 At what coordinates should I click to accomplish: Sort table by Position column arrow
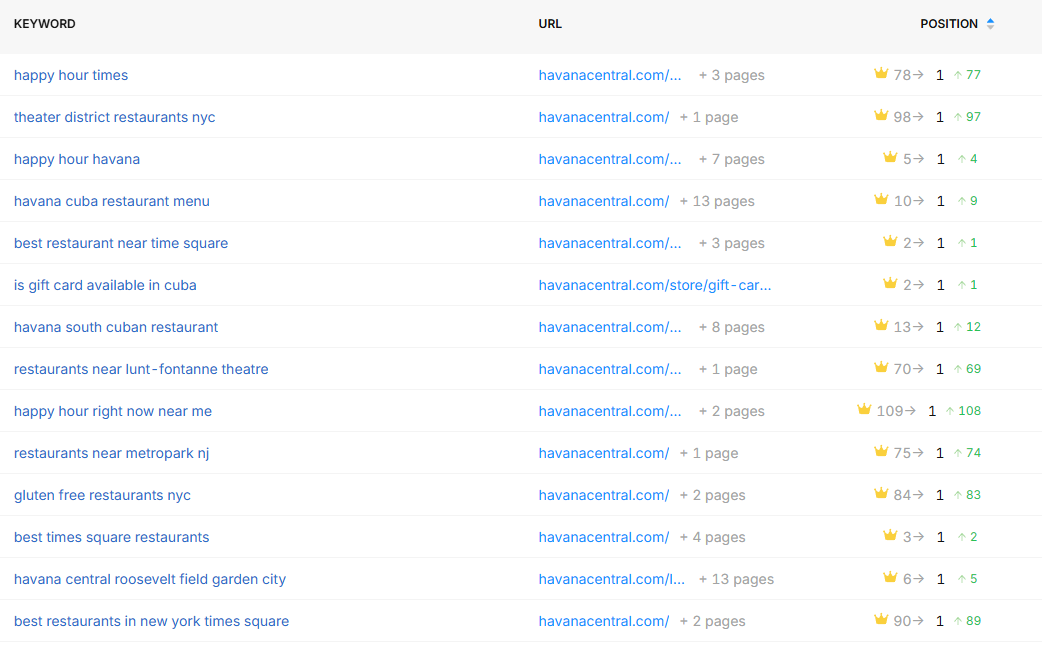990,24
